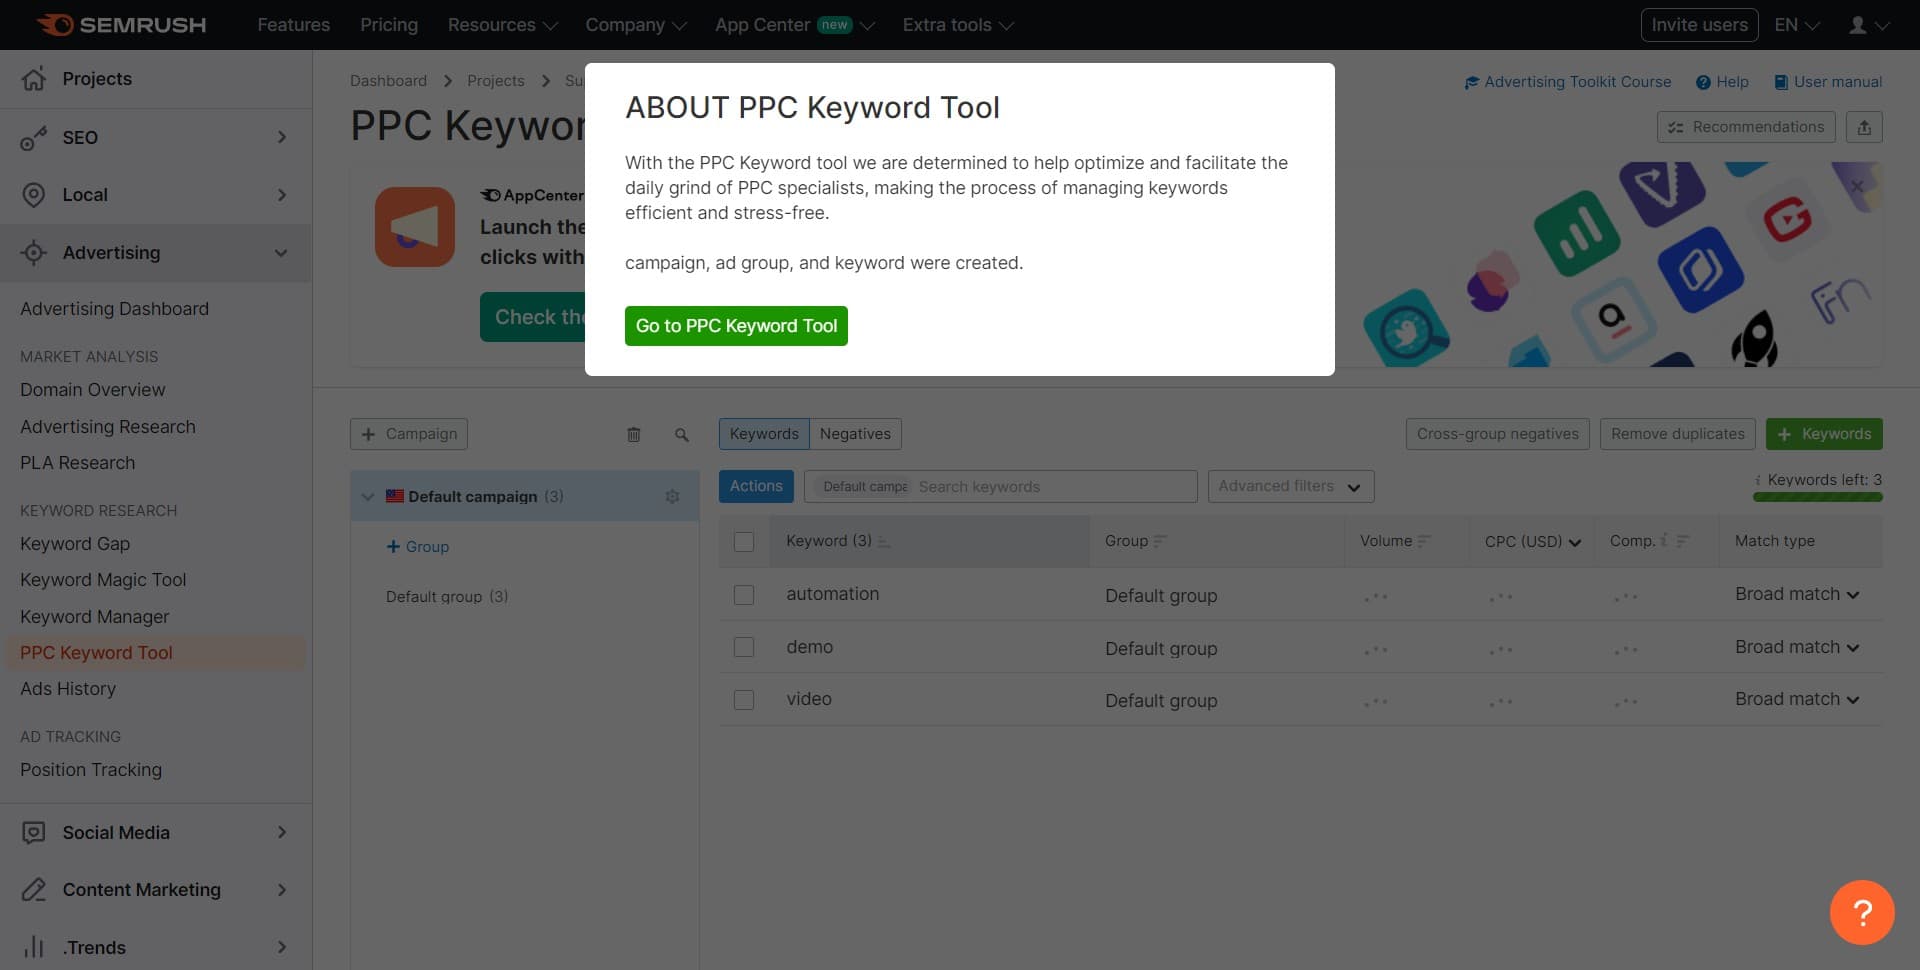Collapse the Default campaign tree item
This screenshot has width=1920, height=970.
pyautogui.click(x=367, y=495)
